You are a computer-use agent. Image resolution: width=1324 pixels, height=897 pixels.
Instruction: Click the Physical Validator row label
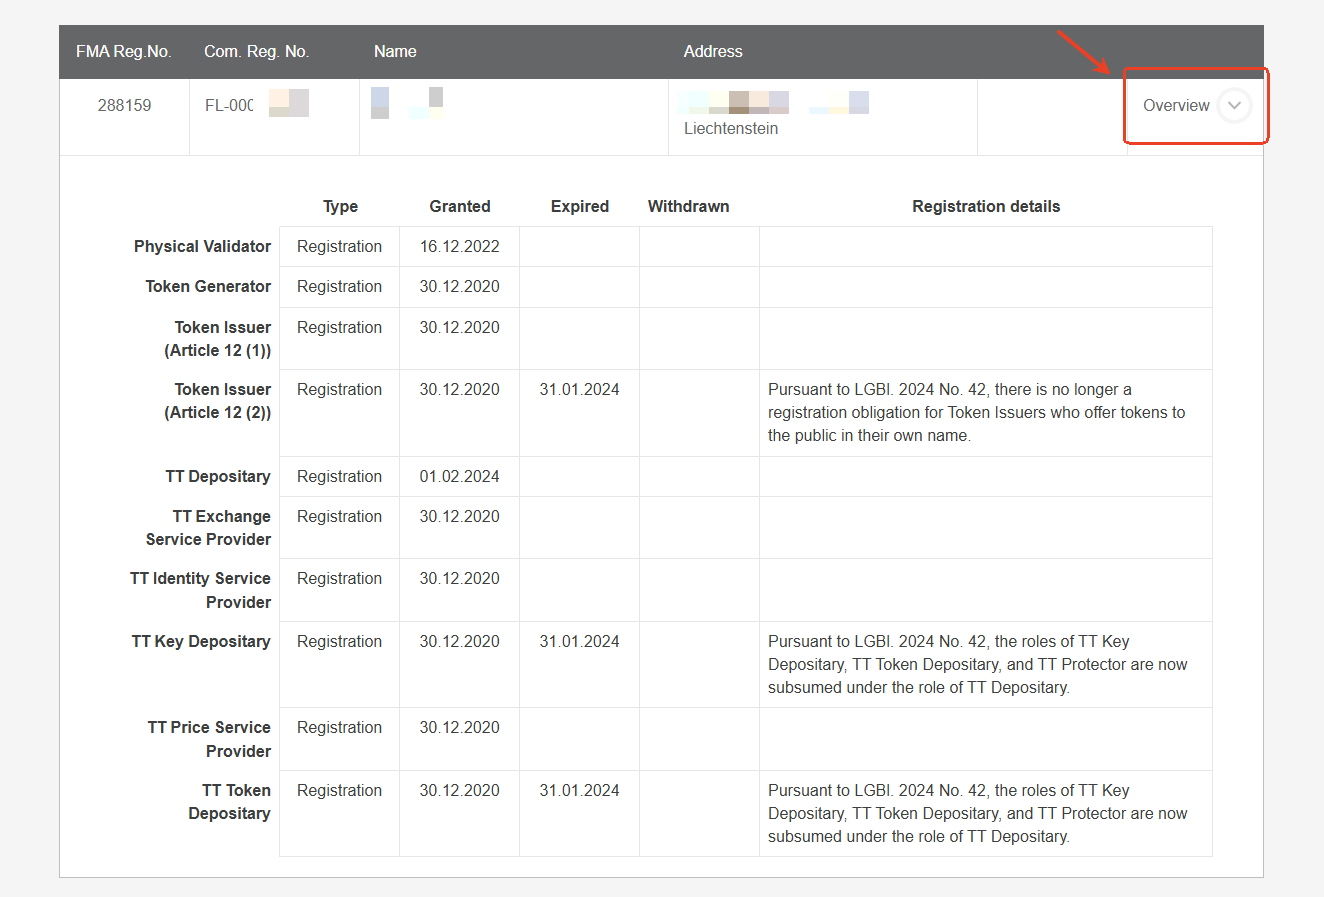tap(202, 247)
